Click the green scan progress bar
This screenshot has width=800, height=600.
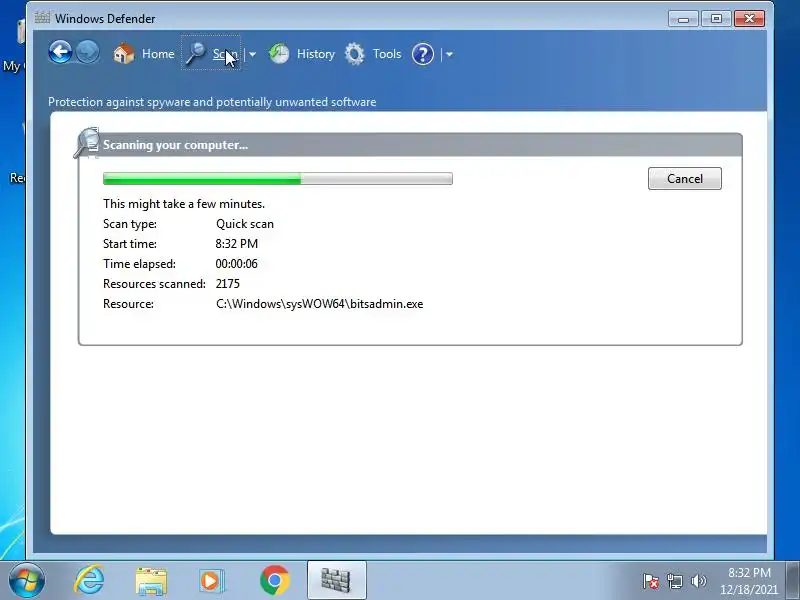(x=278, y=178)
